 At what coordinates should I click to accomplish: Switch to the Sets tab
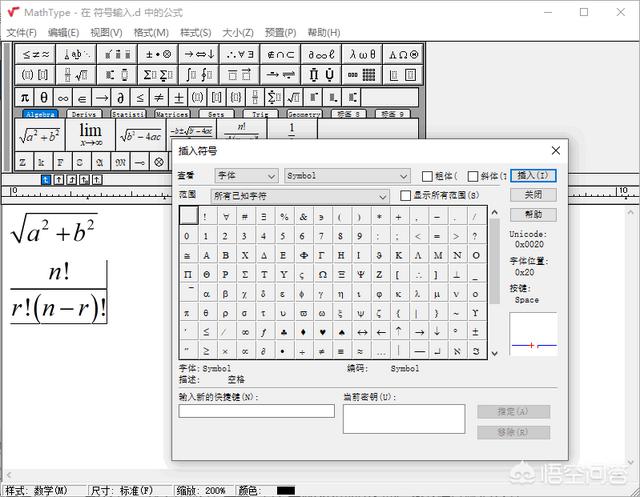(216, 114)
